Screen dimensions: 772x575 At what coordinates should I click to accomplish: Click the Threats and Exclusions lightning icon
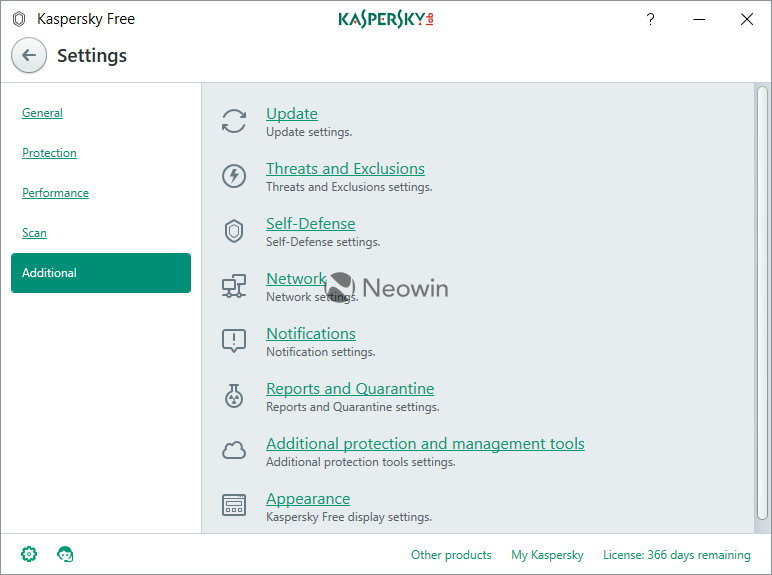click(x=234, y=176)
